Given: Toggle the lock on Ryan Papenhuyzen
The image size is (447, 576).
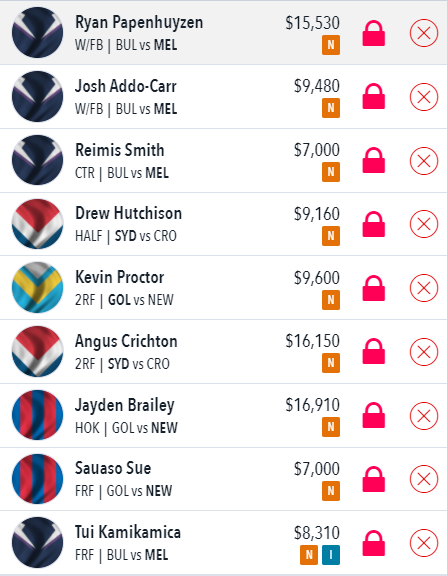Looking at the screenshot, I should tap(374, 33).
